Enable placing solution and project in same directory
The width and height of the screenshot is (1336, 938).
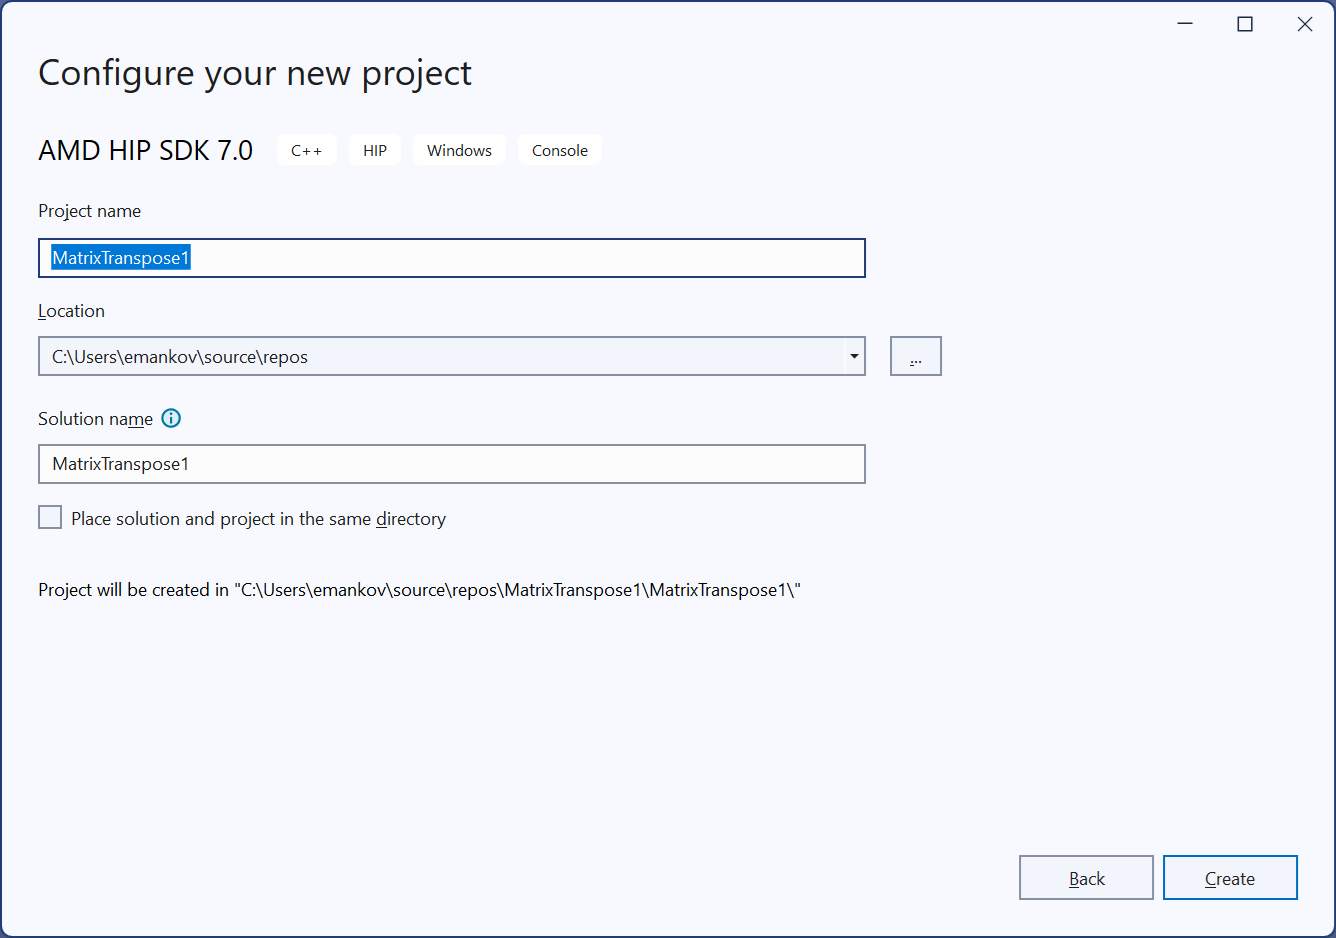click(x=50, y=517)
